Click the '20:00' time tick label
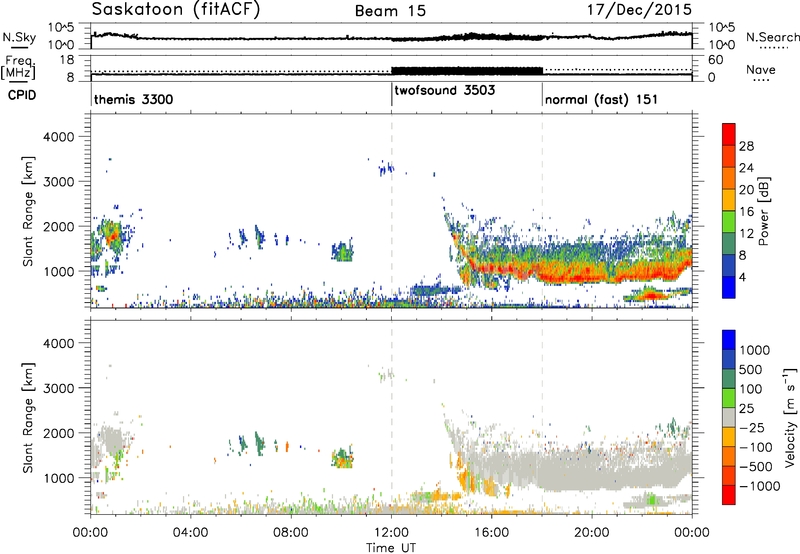 tap(592, 533)
